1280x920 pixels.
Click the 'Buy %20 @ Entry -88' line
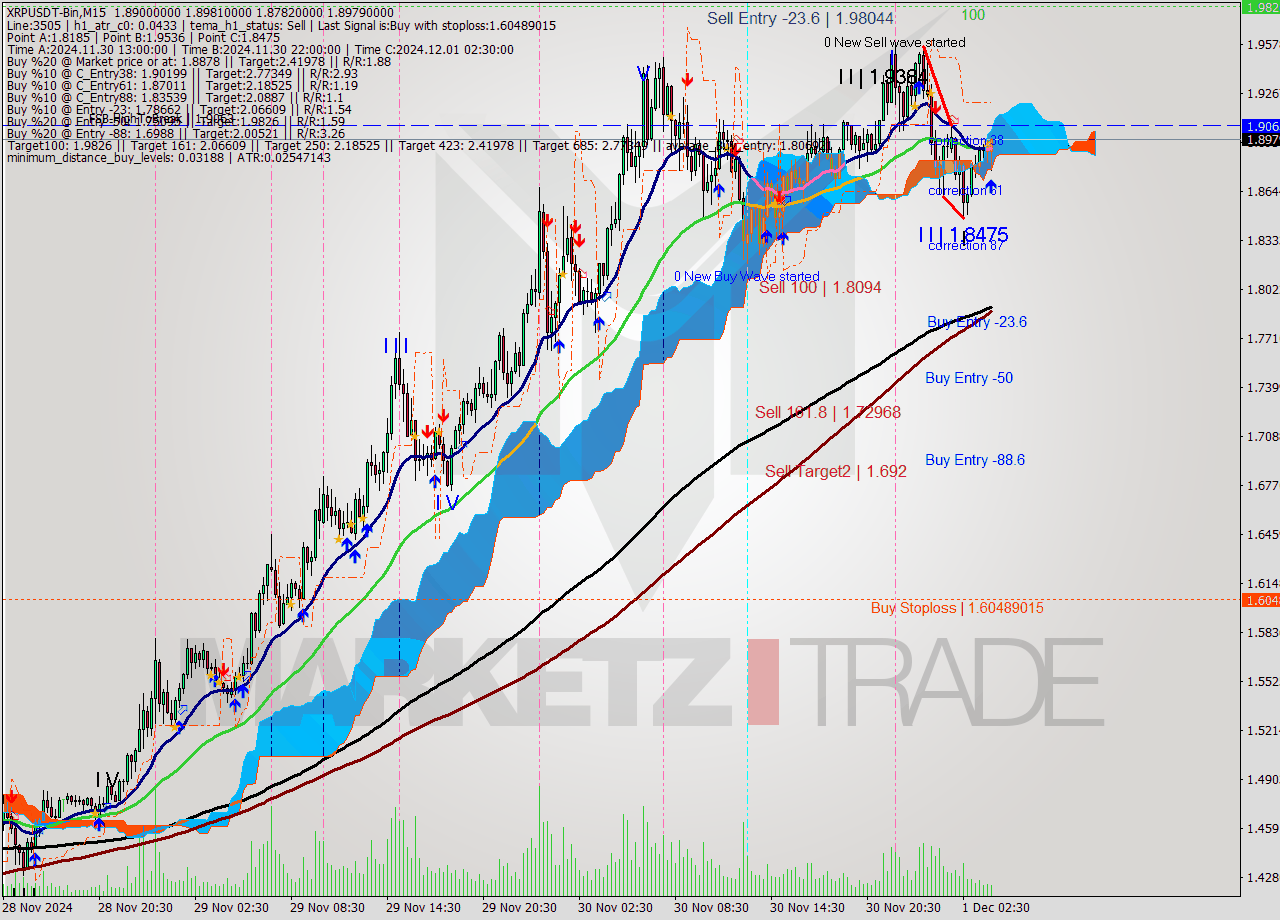176,133
